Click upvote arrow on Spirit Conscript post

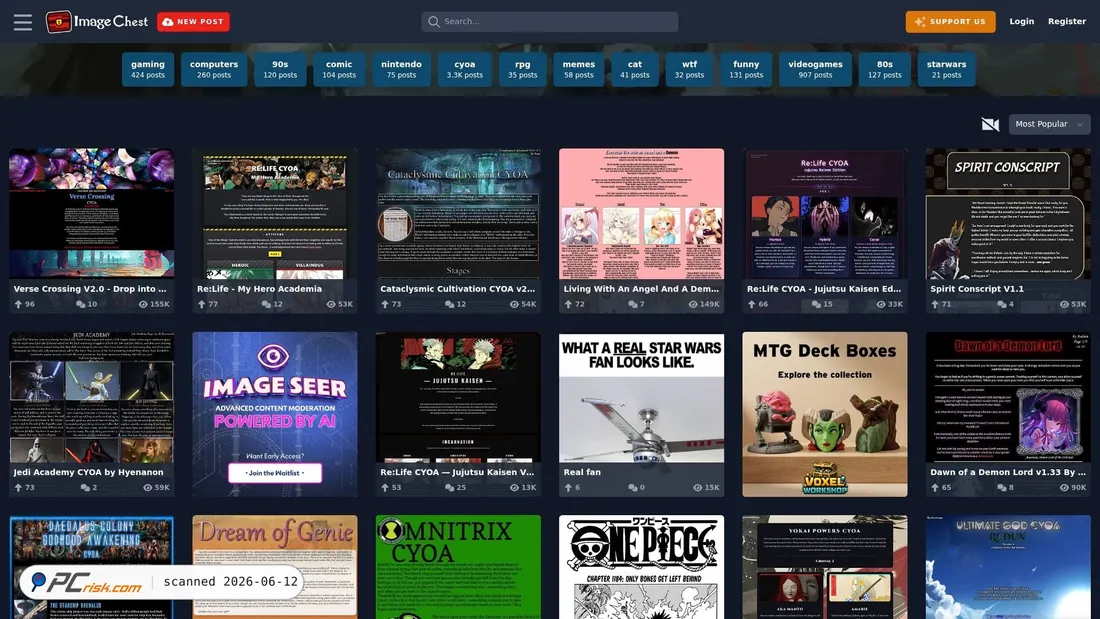coord(934,304)
